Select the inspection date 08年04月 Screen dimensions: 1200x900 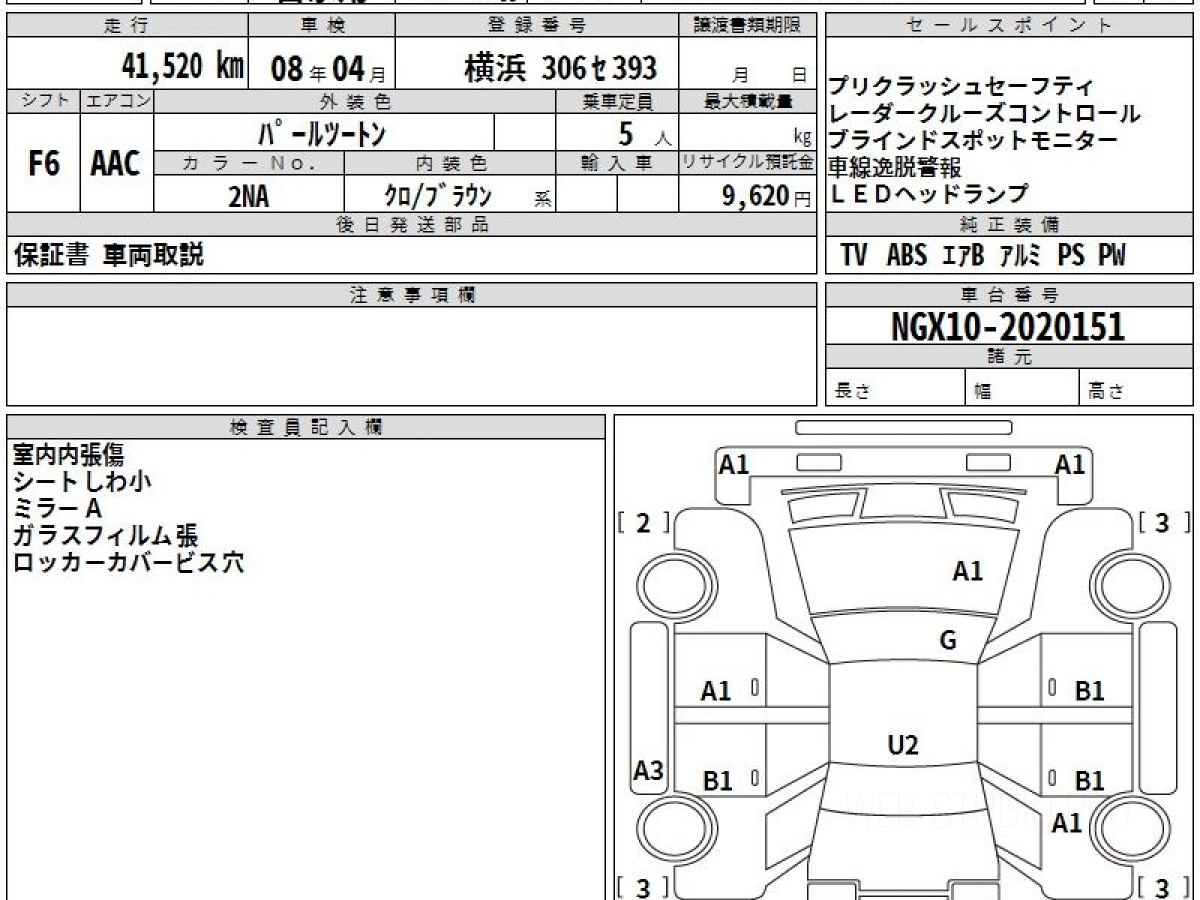328,69
